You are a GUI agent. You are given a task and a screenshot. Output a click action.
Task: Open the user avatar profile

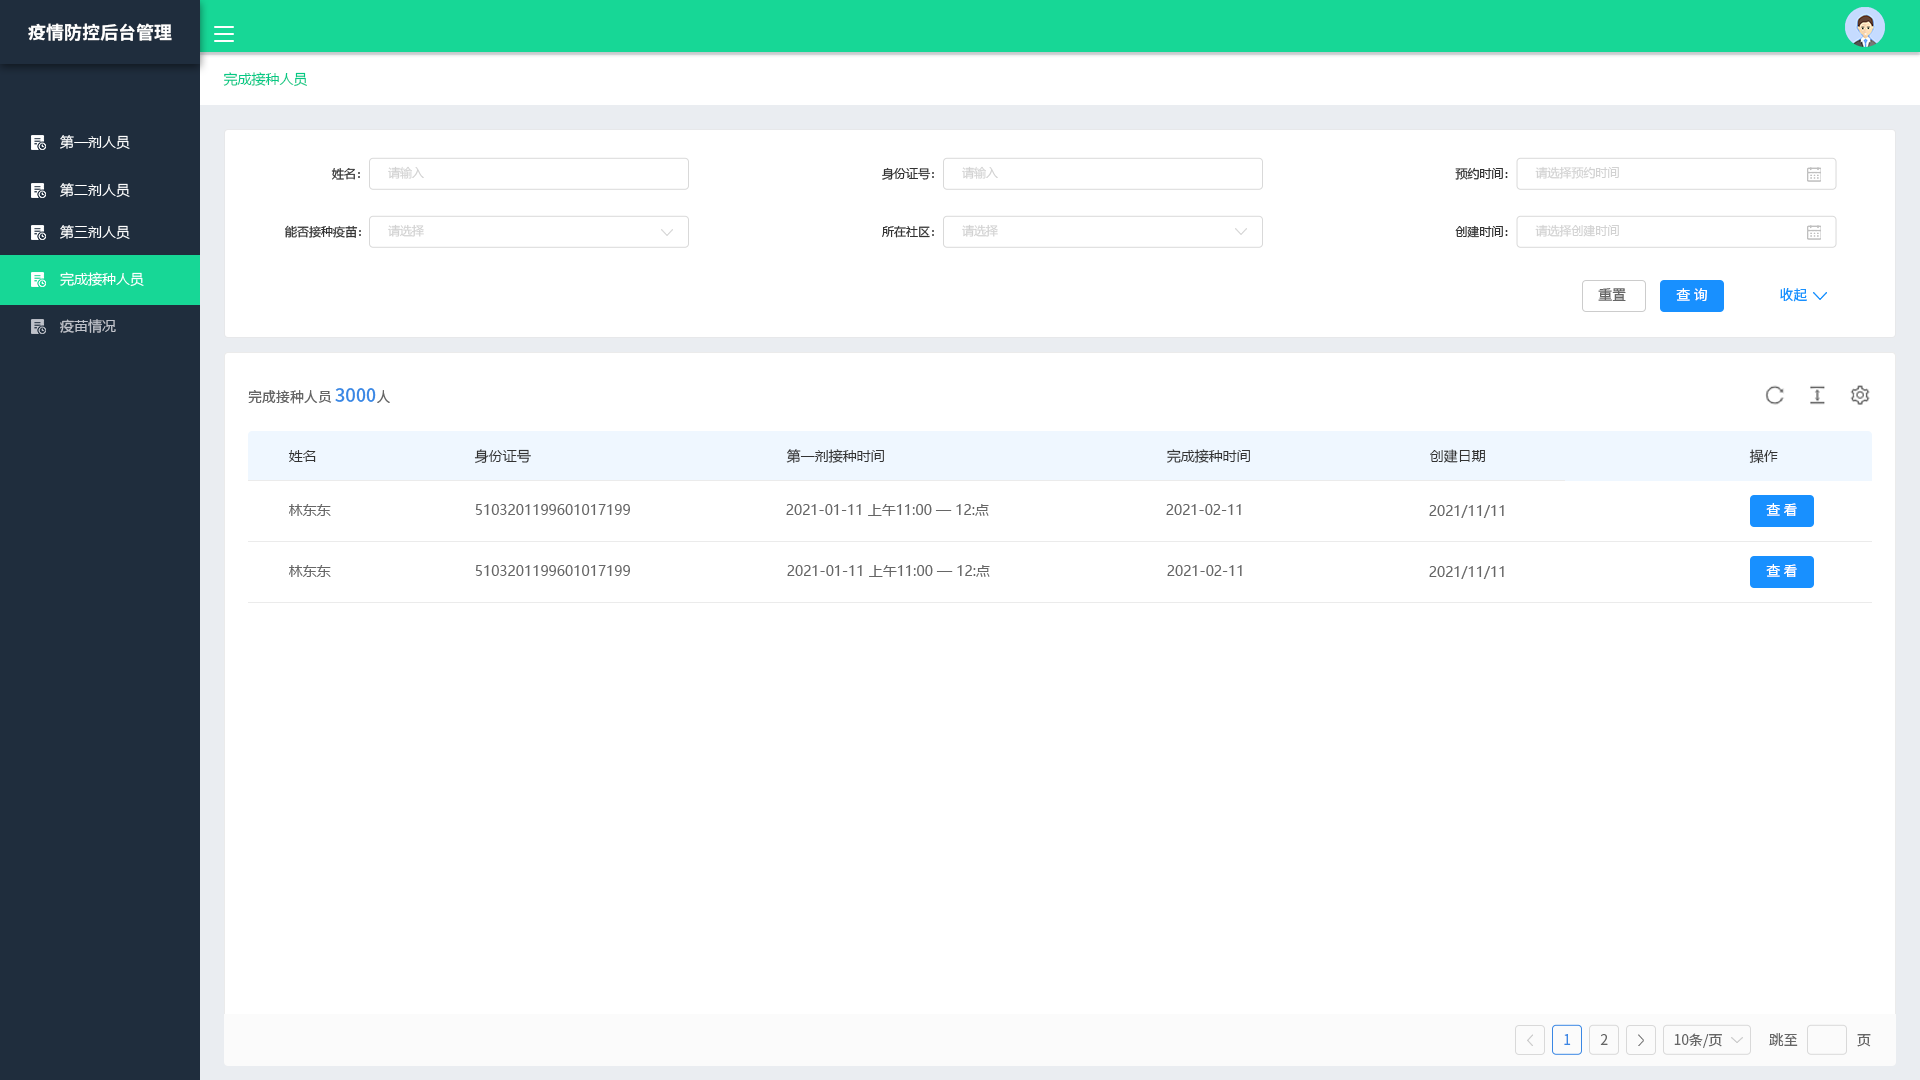(1864, 27)
